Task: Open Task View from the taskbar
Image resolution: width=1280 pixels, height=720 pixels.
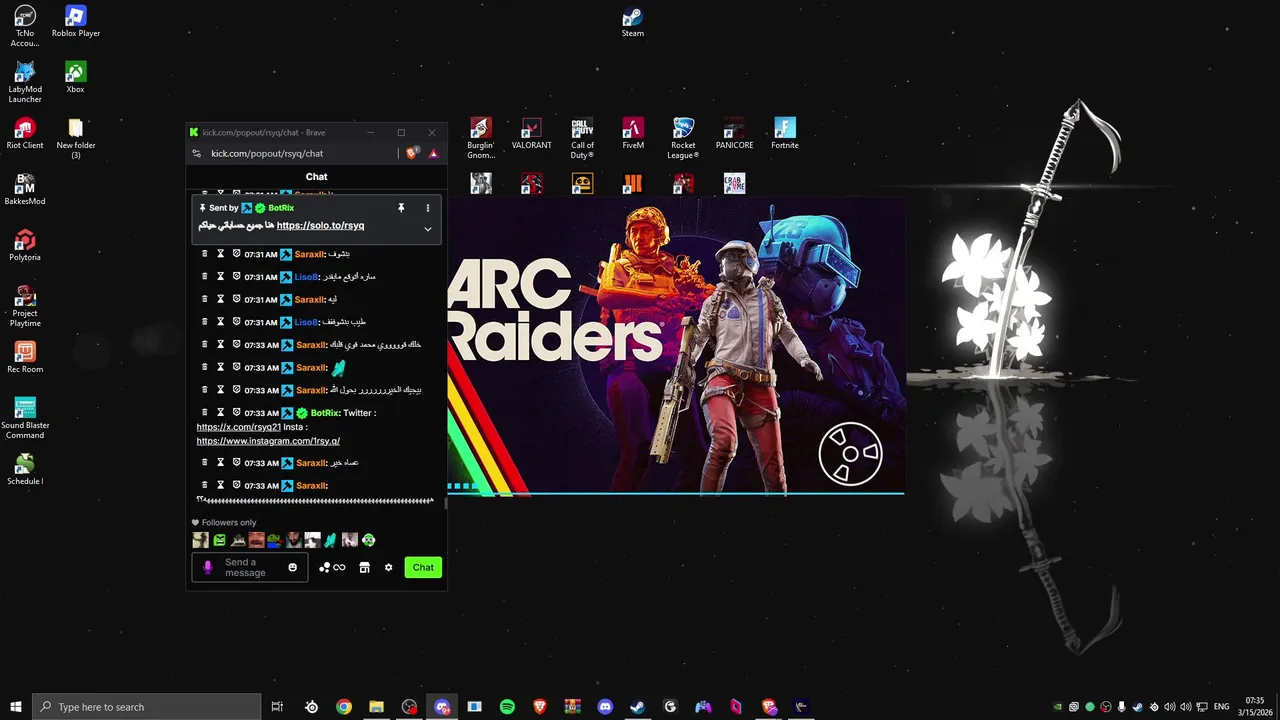Action: [x=278, y=707]
